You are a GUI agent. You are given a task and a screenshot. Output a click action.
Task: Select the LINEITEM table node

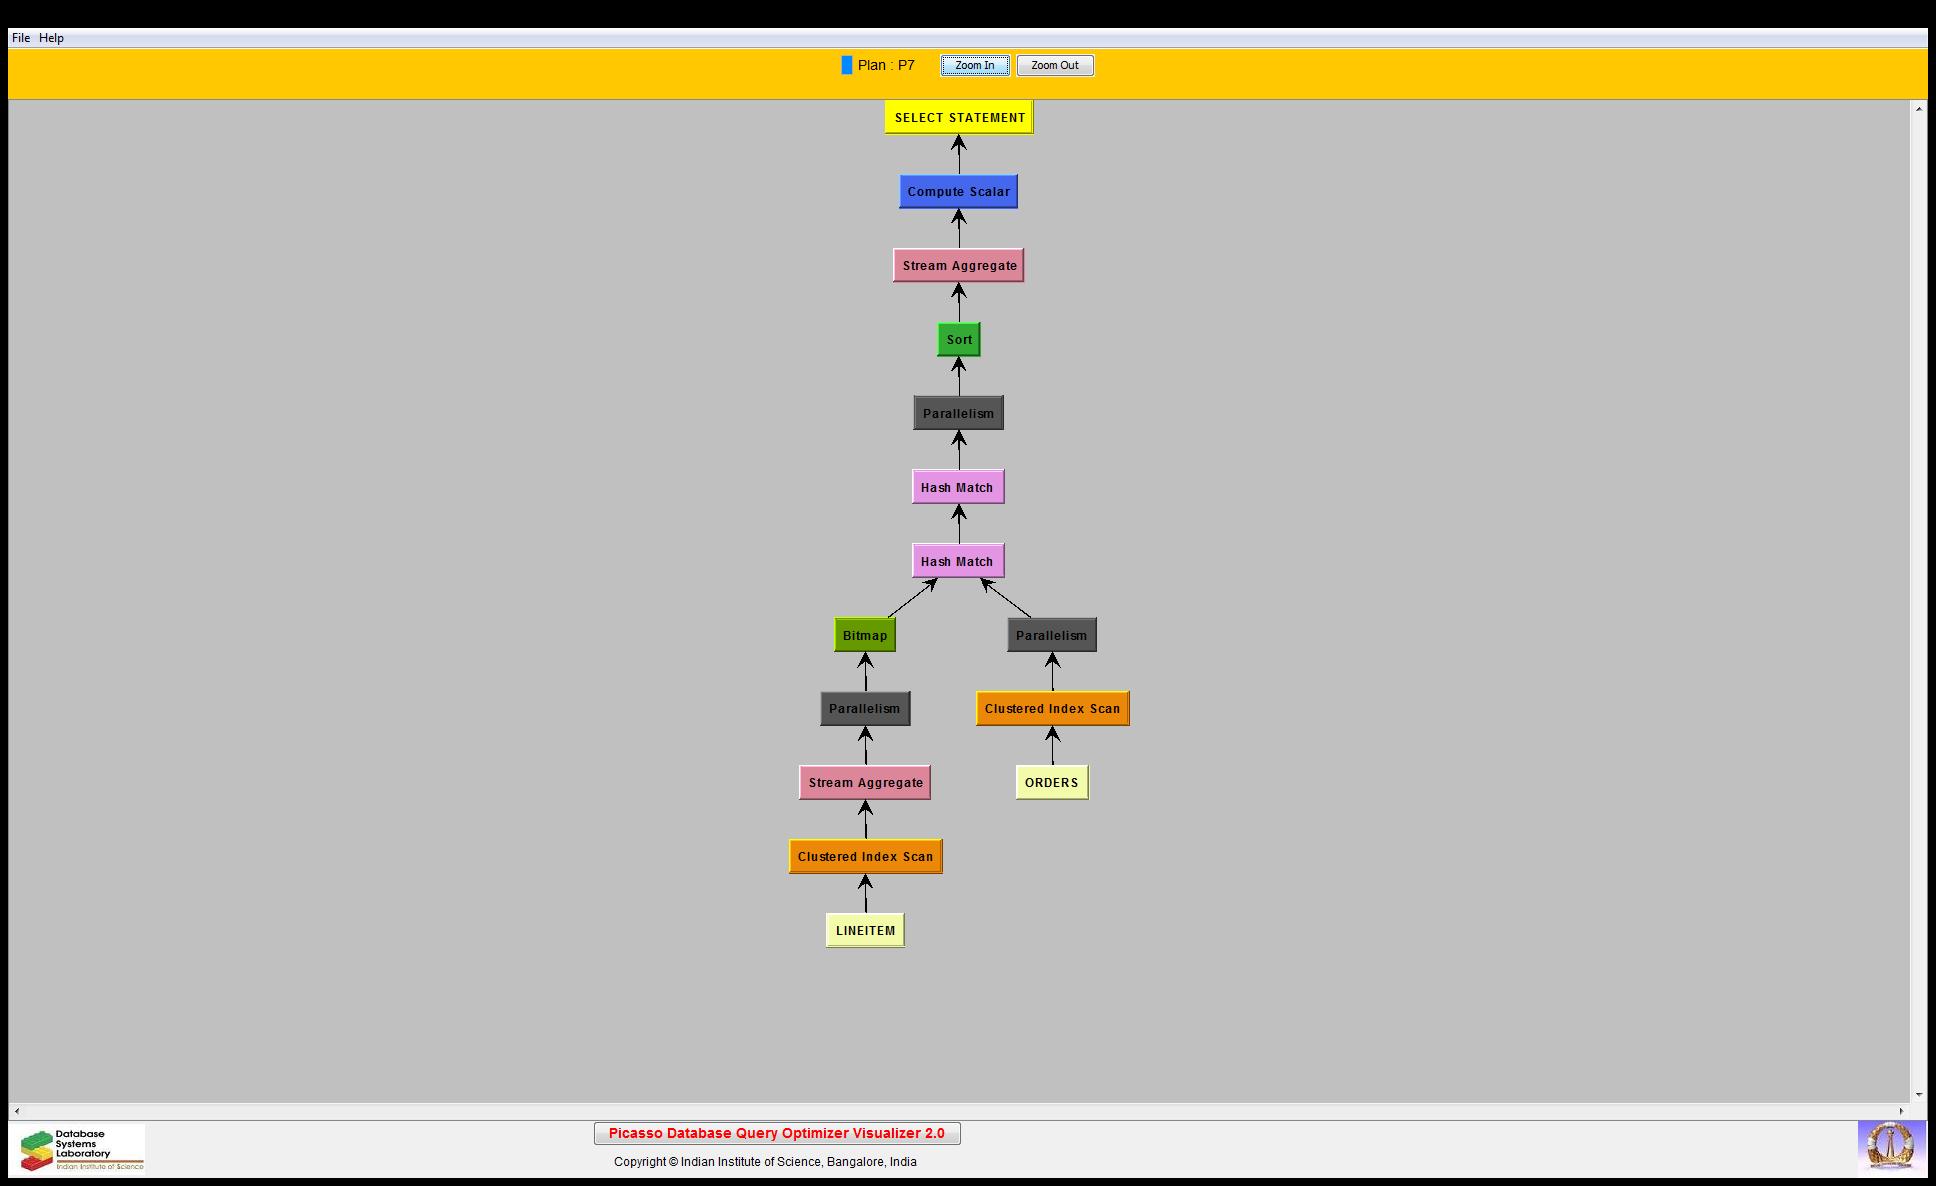[865, 931]
